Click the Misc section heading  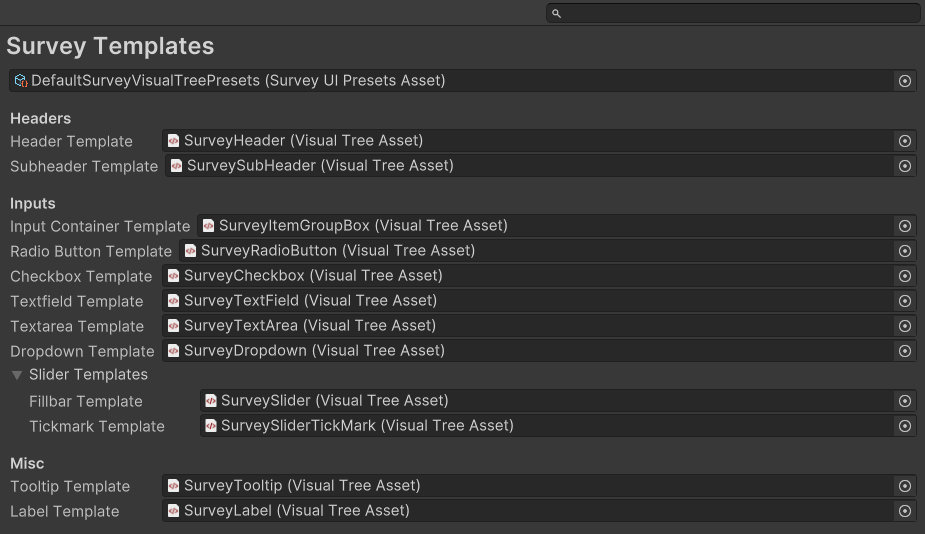[27, 464]
